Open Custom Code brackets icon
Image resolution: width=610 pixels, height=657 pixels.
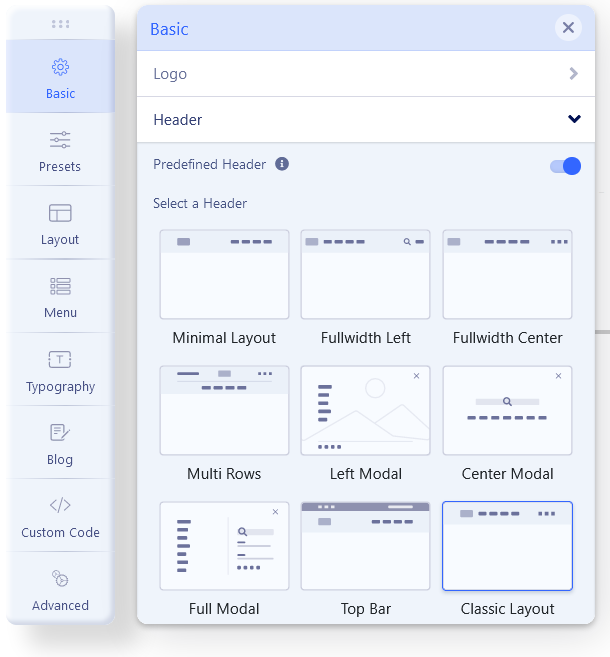click(60, 505)
